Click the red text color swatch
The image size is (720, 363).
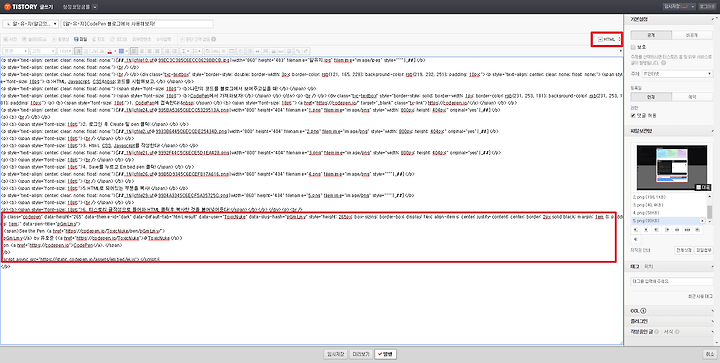pos(110,51)
